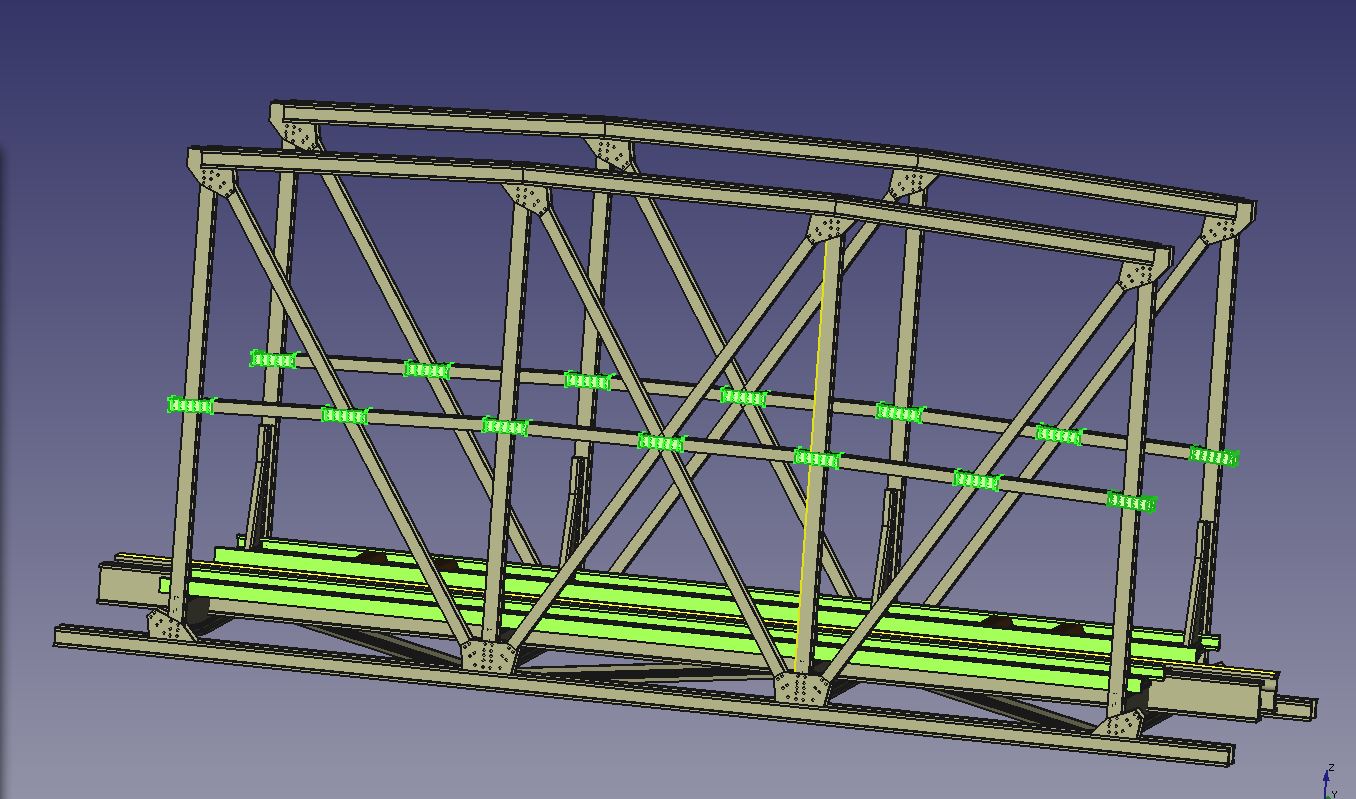Select front truss bottom-left corner gusset plate
Viewport: 1356px width, 799px height.
pos(171,627)
